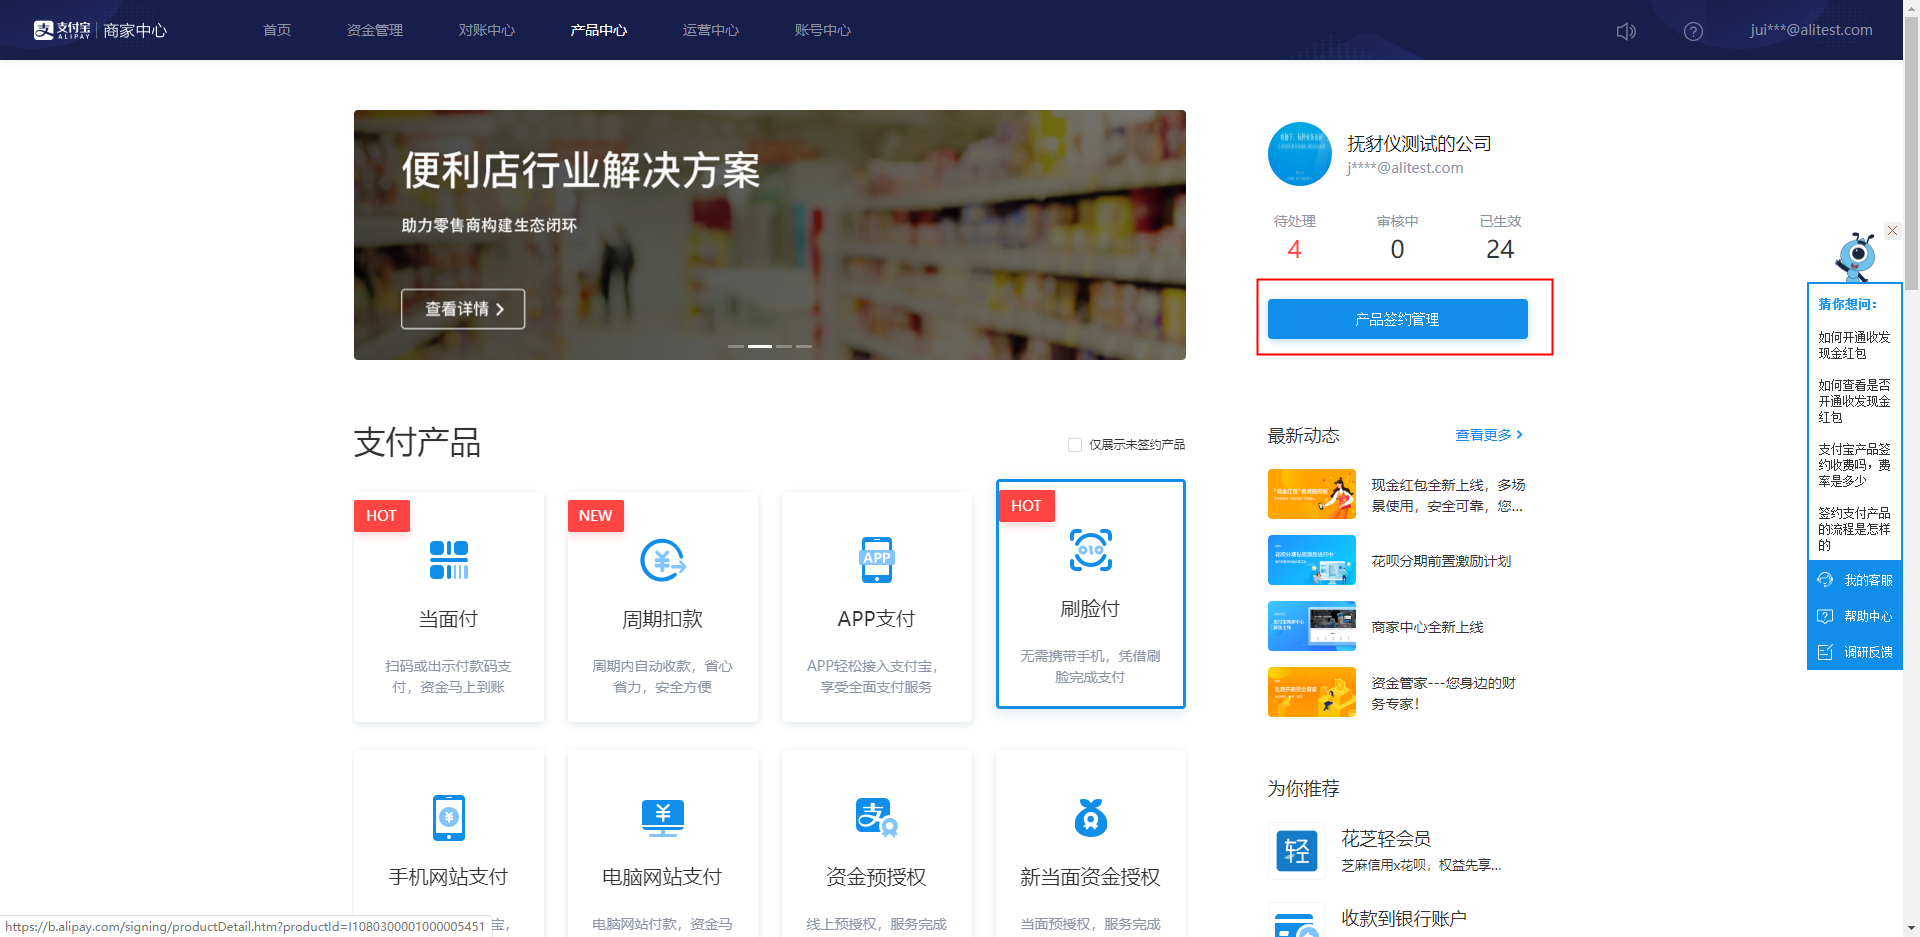Click the 花呗分期前置激励计划 news title

pos(1441,561)
